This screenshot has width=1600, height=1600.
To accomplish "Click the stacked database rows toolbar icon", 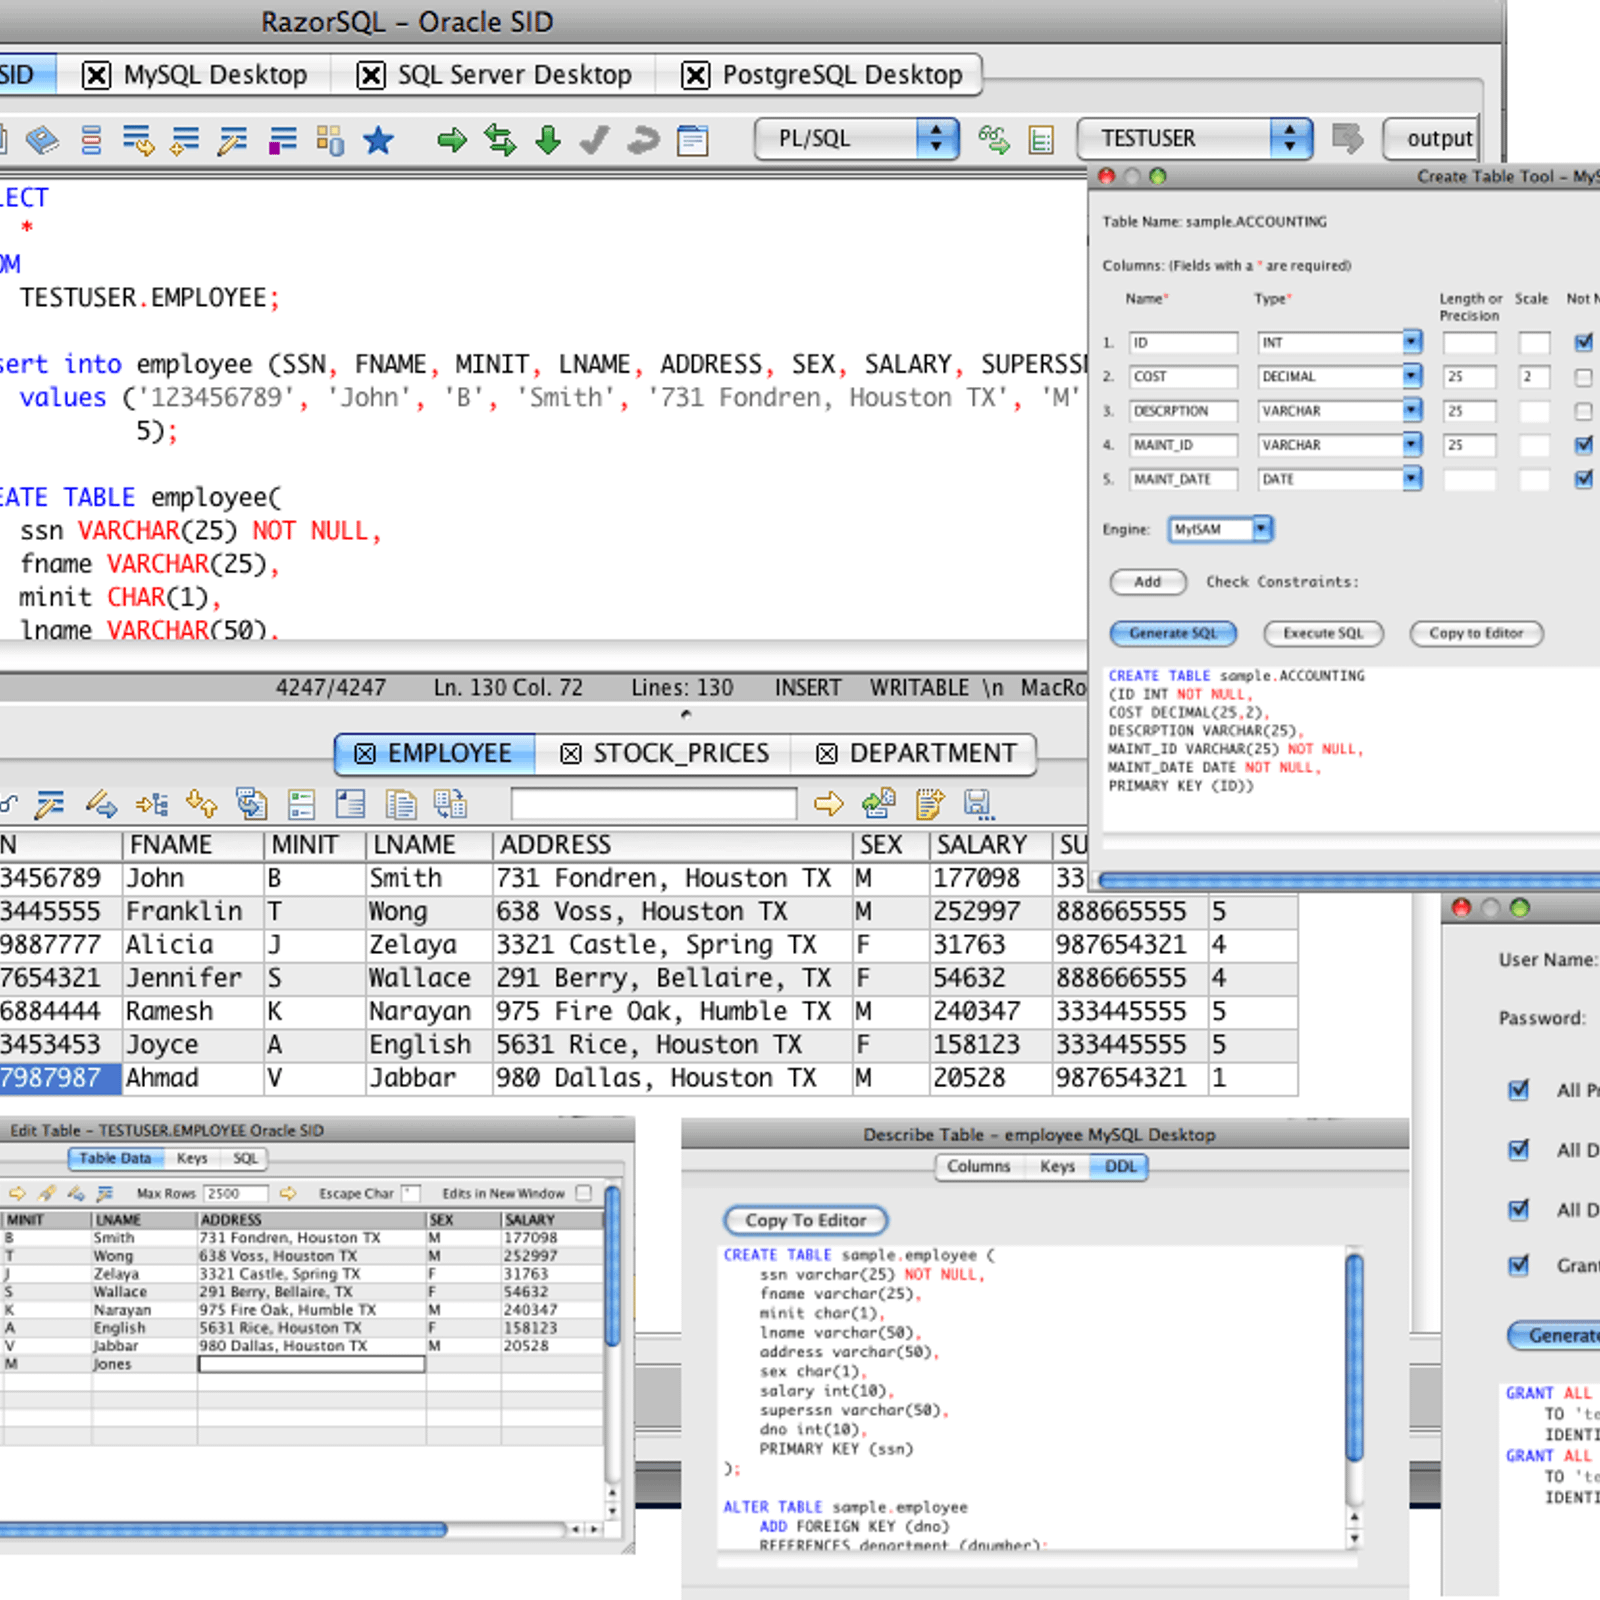I will click(91, 139).
